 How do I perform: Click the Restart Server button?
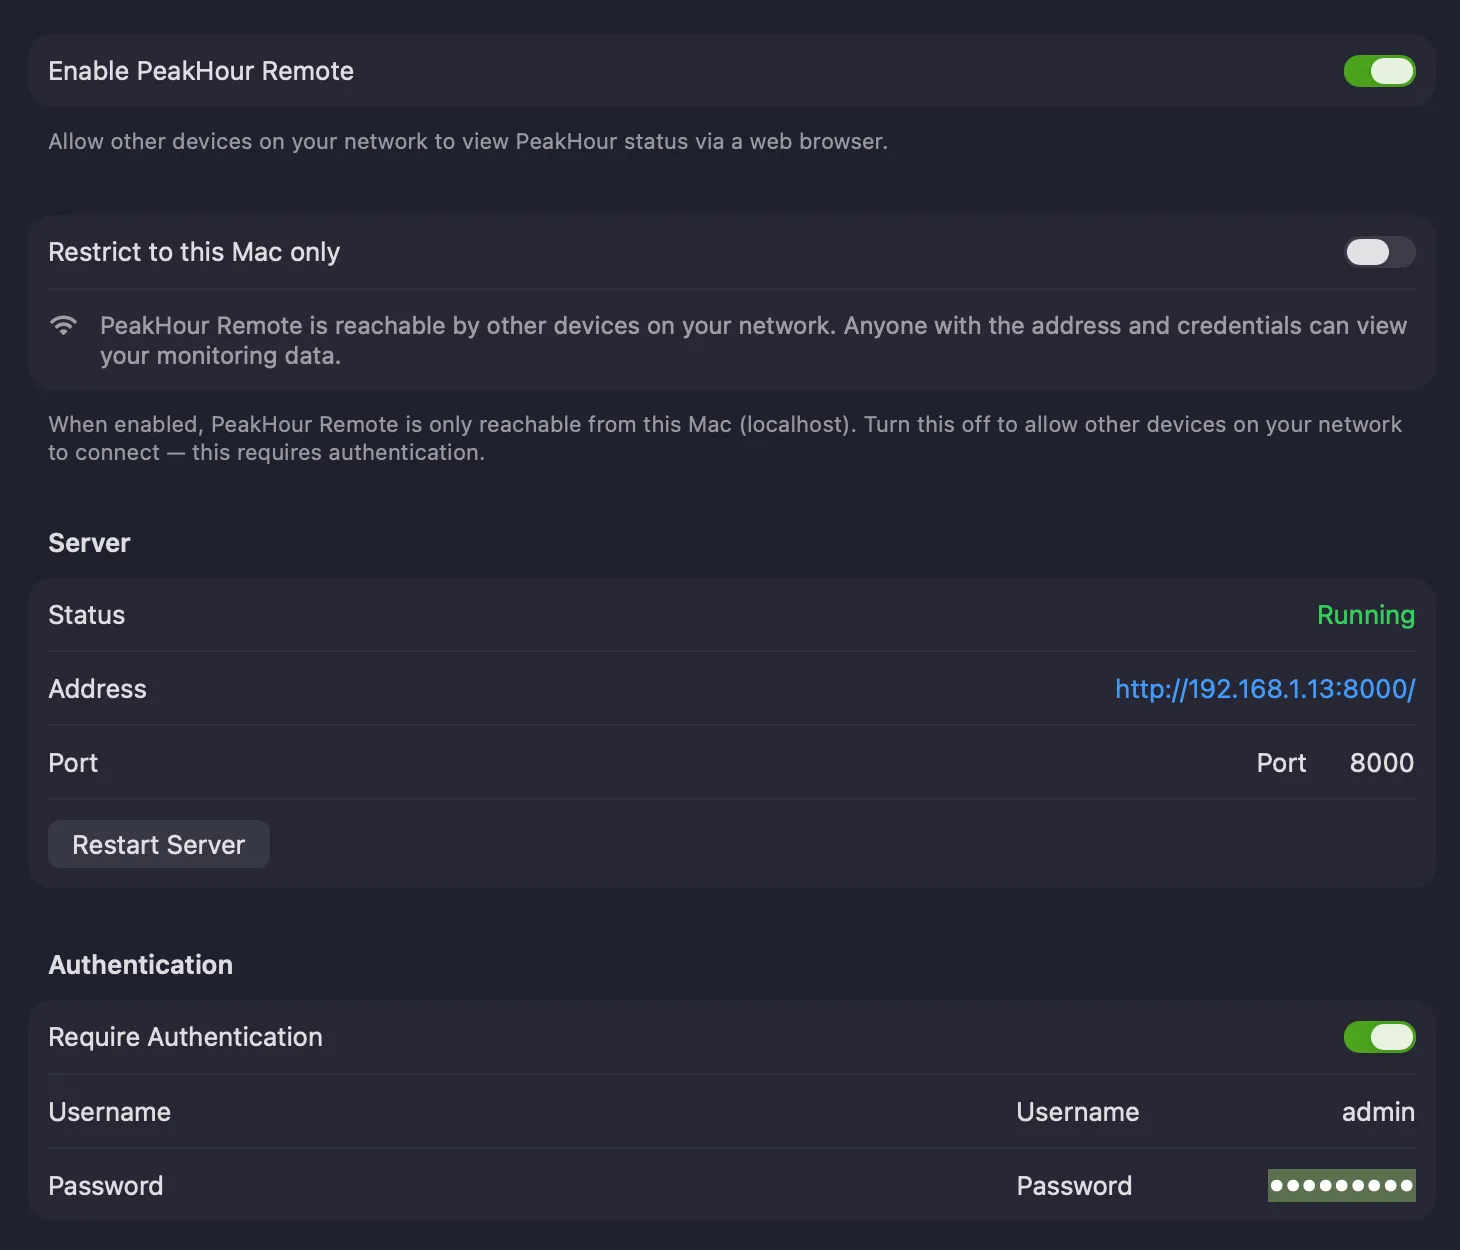pos(159,845)
